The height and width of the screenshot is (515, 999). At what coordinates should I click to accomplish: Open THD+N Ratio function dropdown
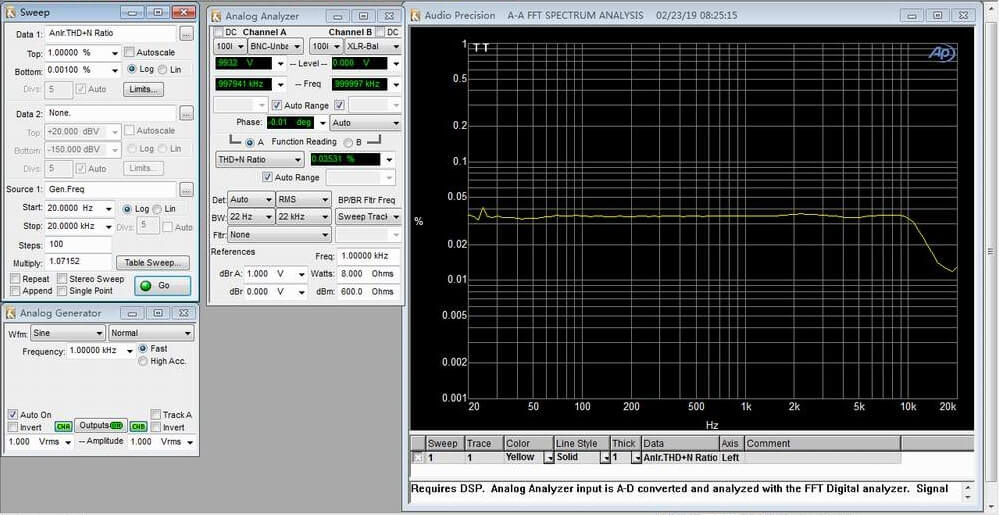point(260,159)
